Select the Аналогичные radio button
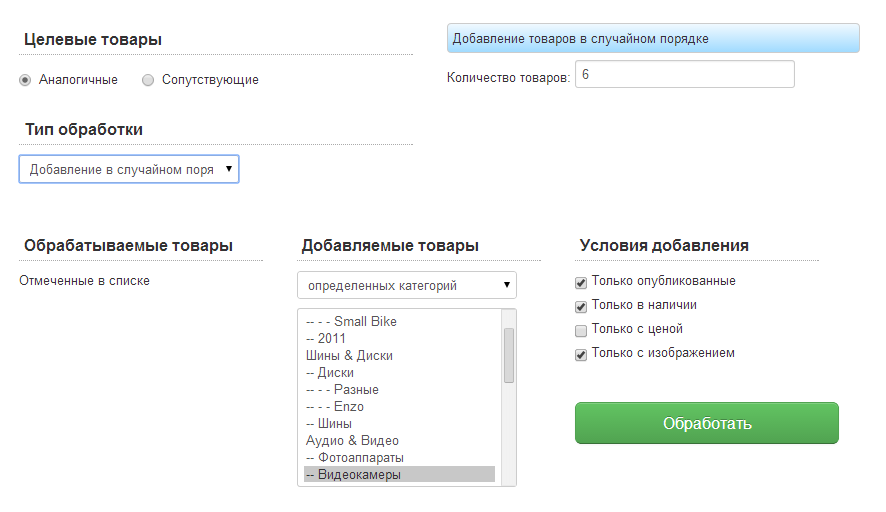This screenshot has width=886, height=512. pos(25,80)
